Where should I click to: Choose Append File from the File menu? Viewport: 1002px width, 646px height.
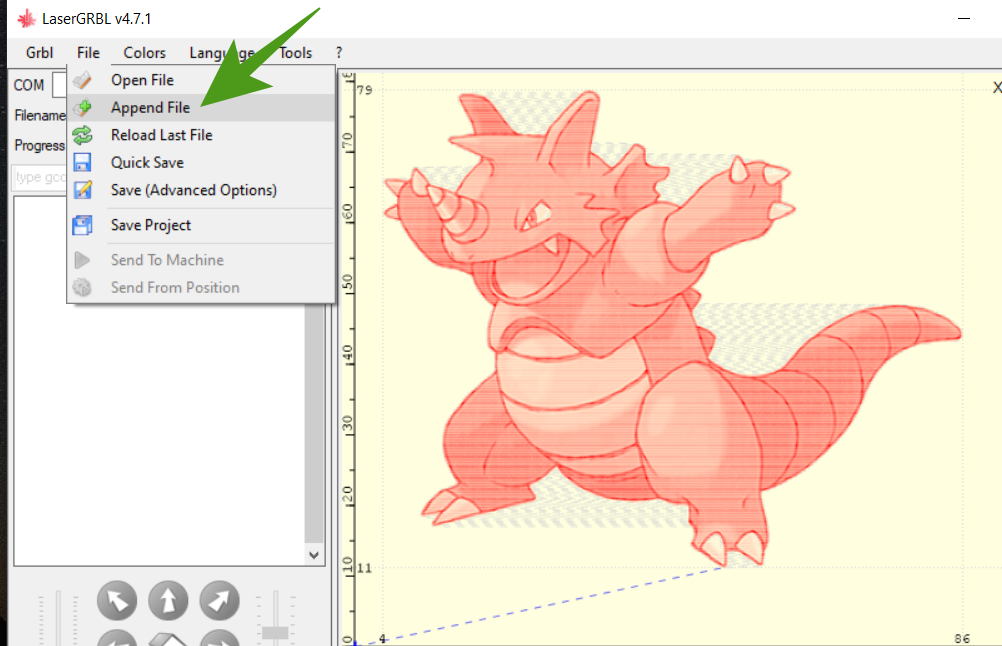coord(201,107)
